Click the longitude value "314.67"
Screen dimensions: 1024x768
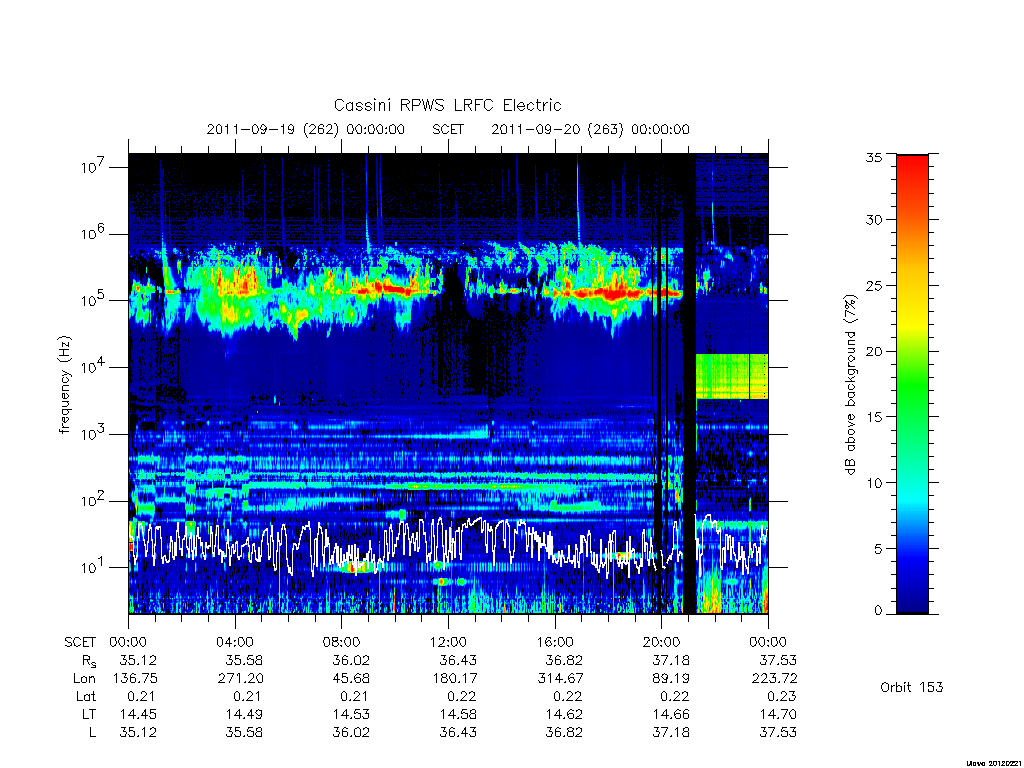tap(560, 679)
